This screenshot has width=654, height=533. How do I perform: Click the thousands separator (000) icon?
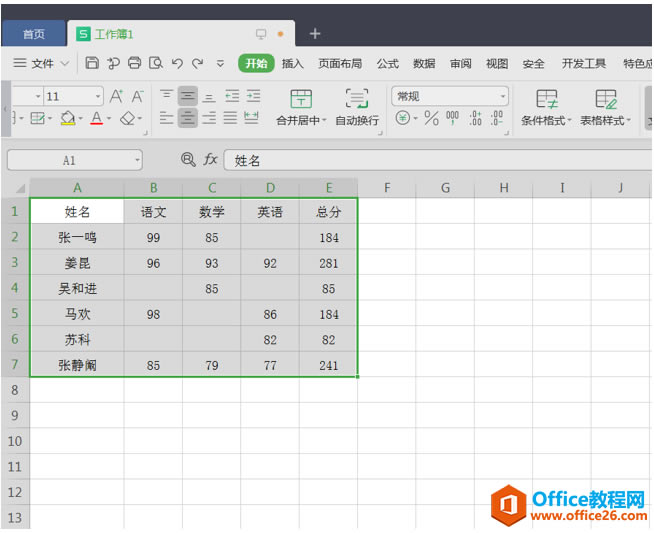click(x=452, y=118)
